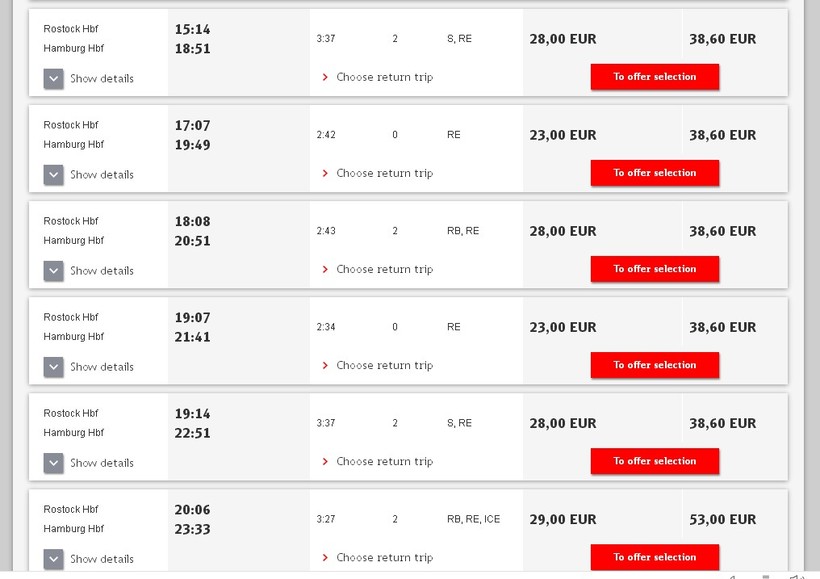The width and height of the screenshot is (820, 579).
Task: Go to offer selection for 19:14 train
Action: (x=654, y=461)
